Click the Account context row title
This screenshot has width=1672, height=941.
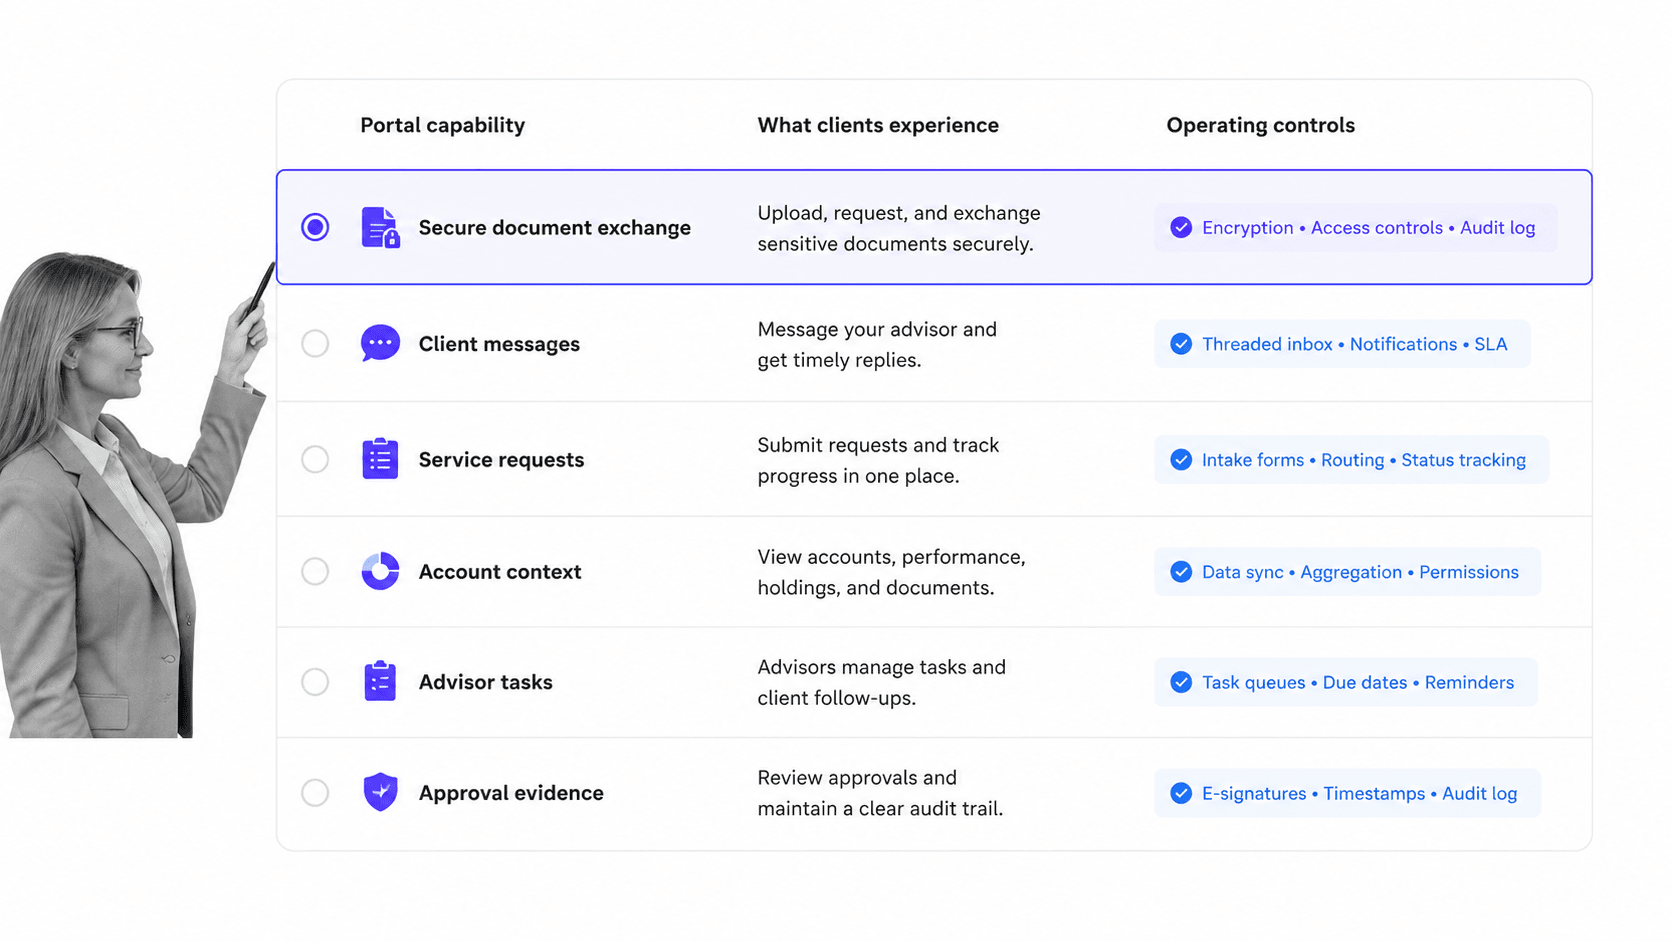coord(499,572)
